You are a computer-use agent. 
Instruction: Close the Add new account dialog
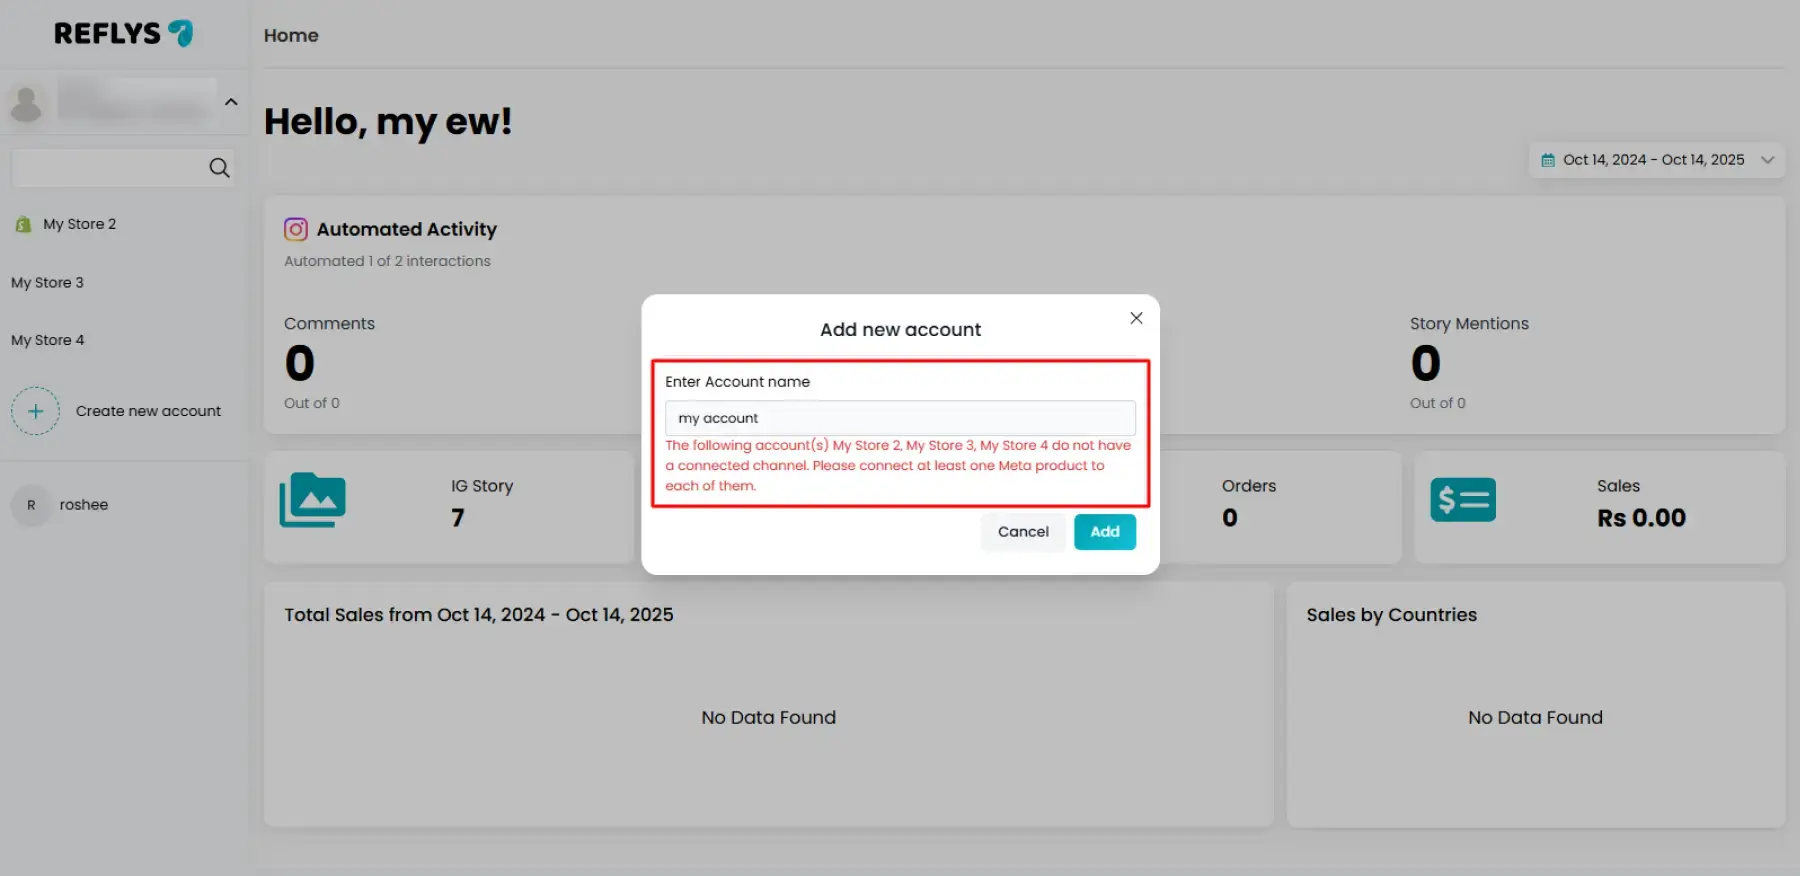pyautogui.click(x=1136, y=318)
